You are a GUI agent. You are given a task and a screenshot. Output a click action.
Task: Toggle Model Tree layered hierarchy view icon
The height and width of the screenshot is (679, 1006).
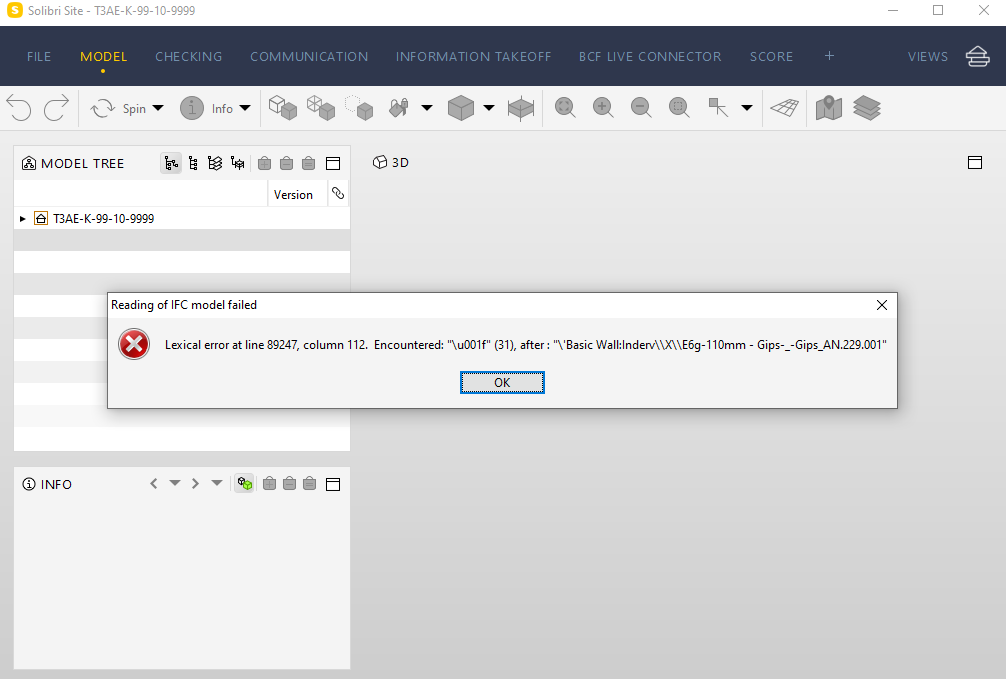pyautogui.click(x=215, y=164)
